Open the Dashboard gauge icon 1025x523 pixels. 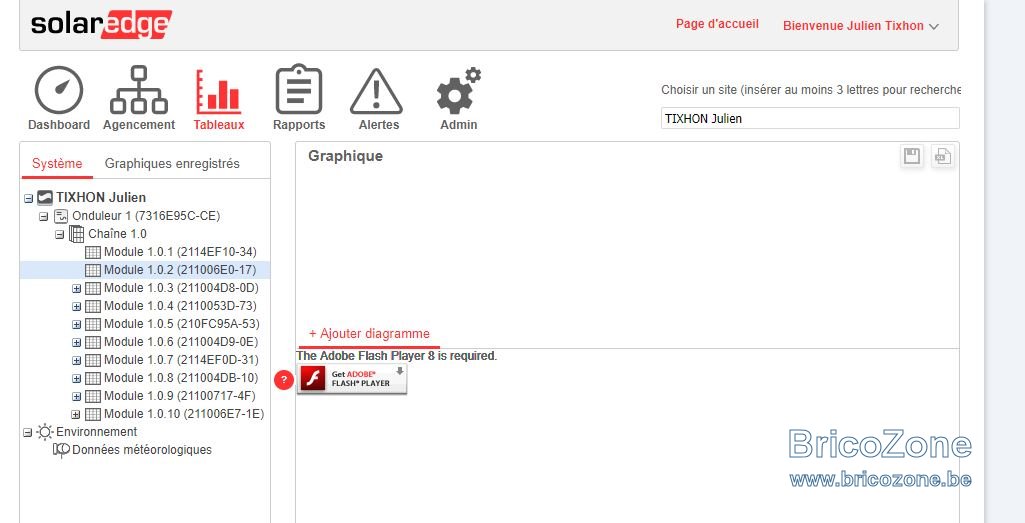pos(59,91)
